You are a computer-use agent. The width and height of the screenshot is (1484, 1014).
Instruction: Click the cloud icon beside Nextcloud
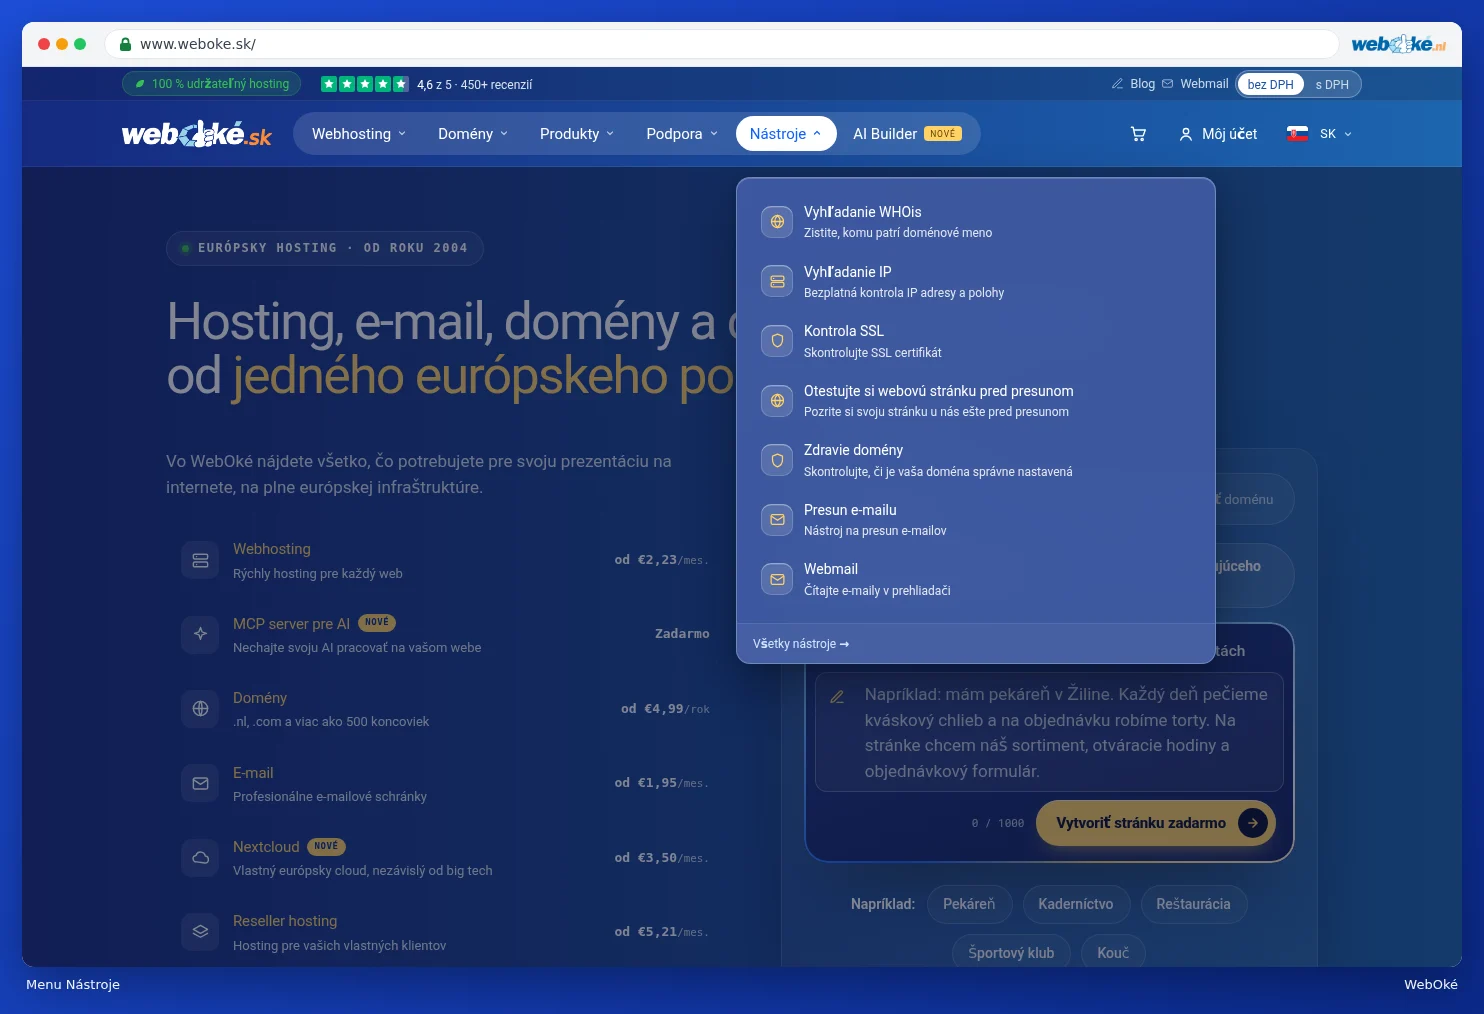[200, 857]
